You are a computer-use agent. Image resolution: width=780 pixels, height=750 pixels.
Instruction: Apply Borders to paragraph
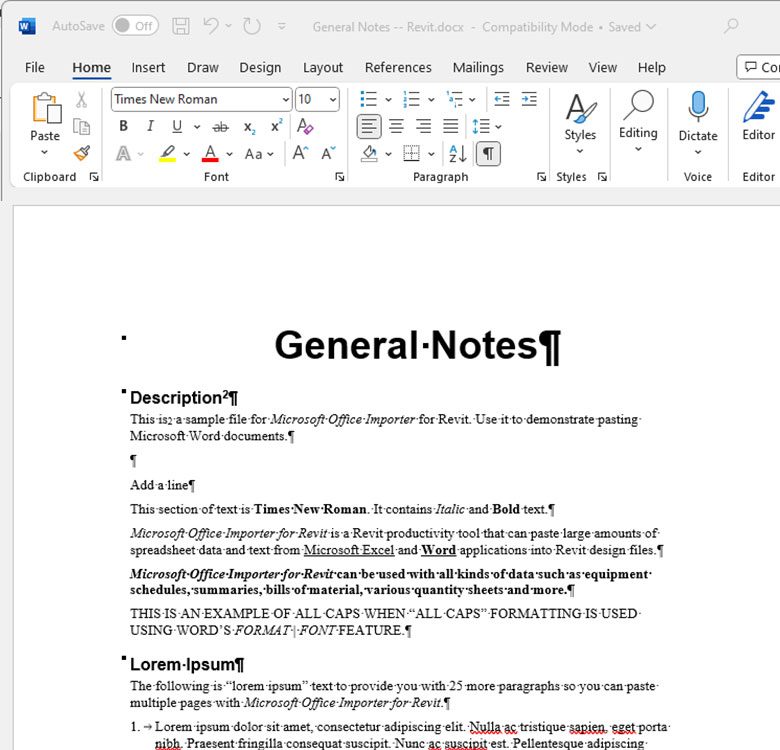[x=411, y=154]
